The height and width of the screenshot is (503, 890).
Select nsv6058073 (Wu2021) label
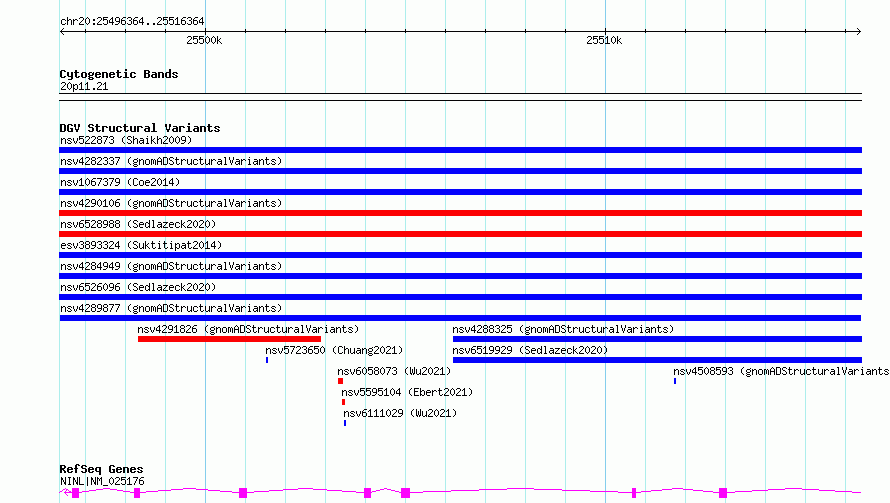click(394, 371)
